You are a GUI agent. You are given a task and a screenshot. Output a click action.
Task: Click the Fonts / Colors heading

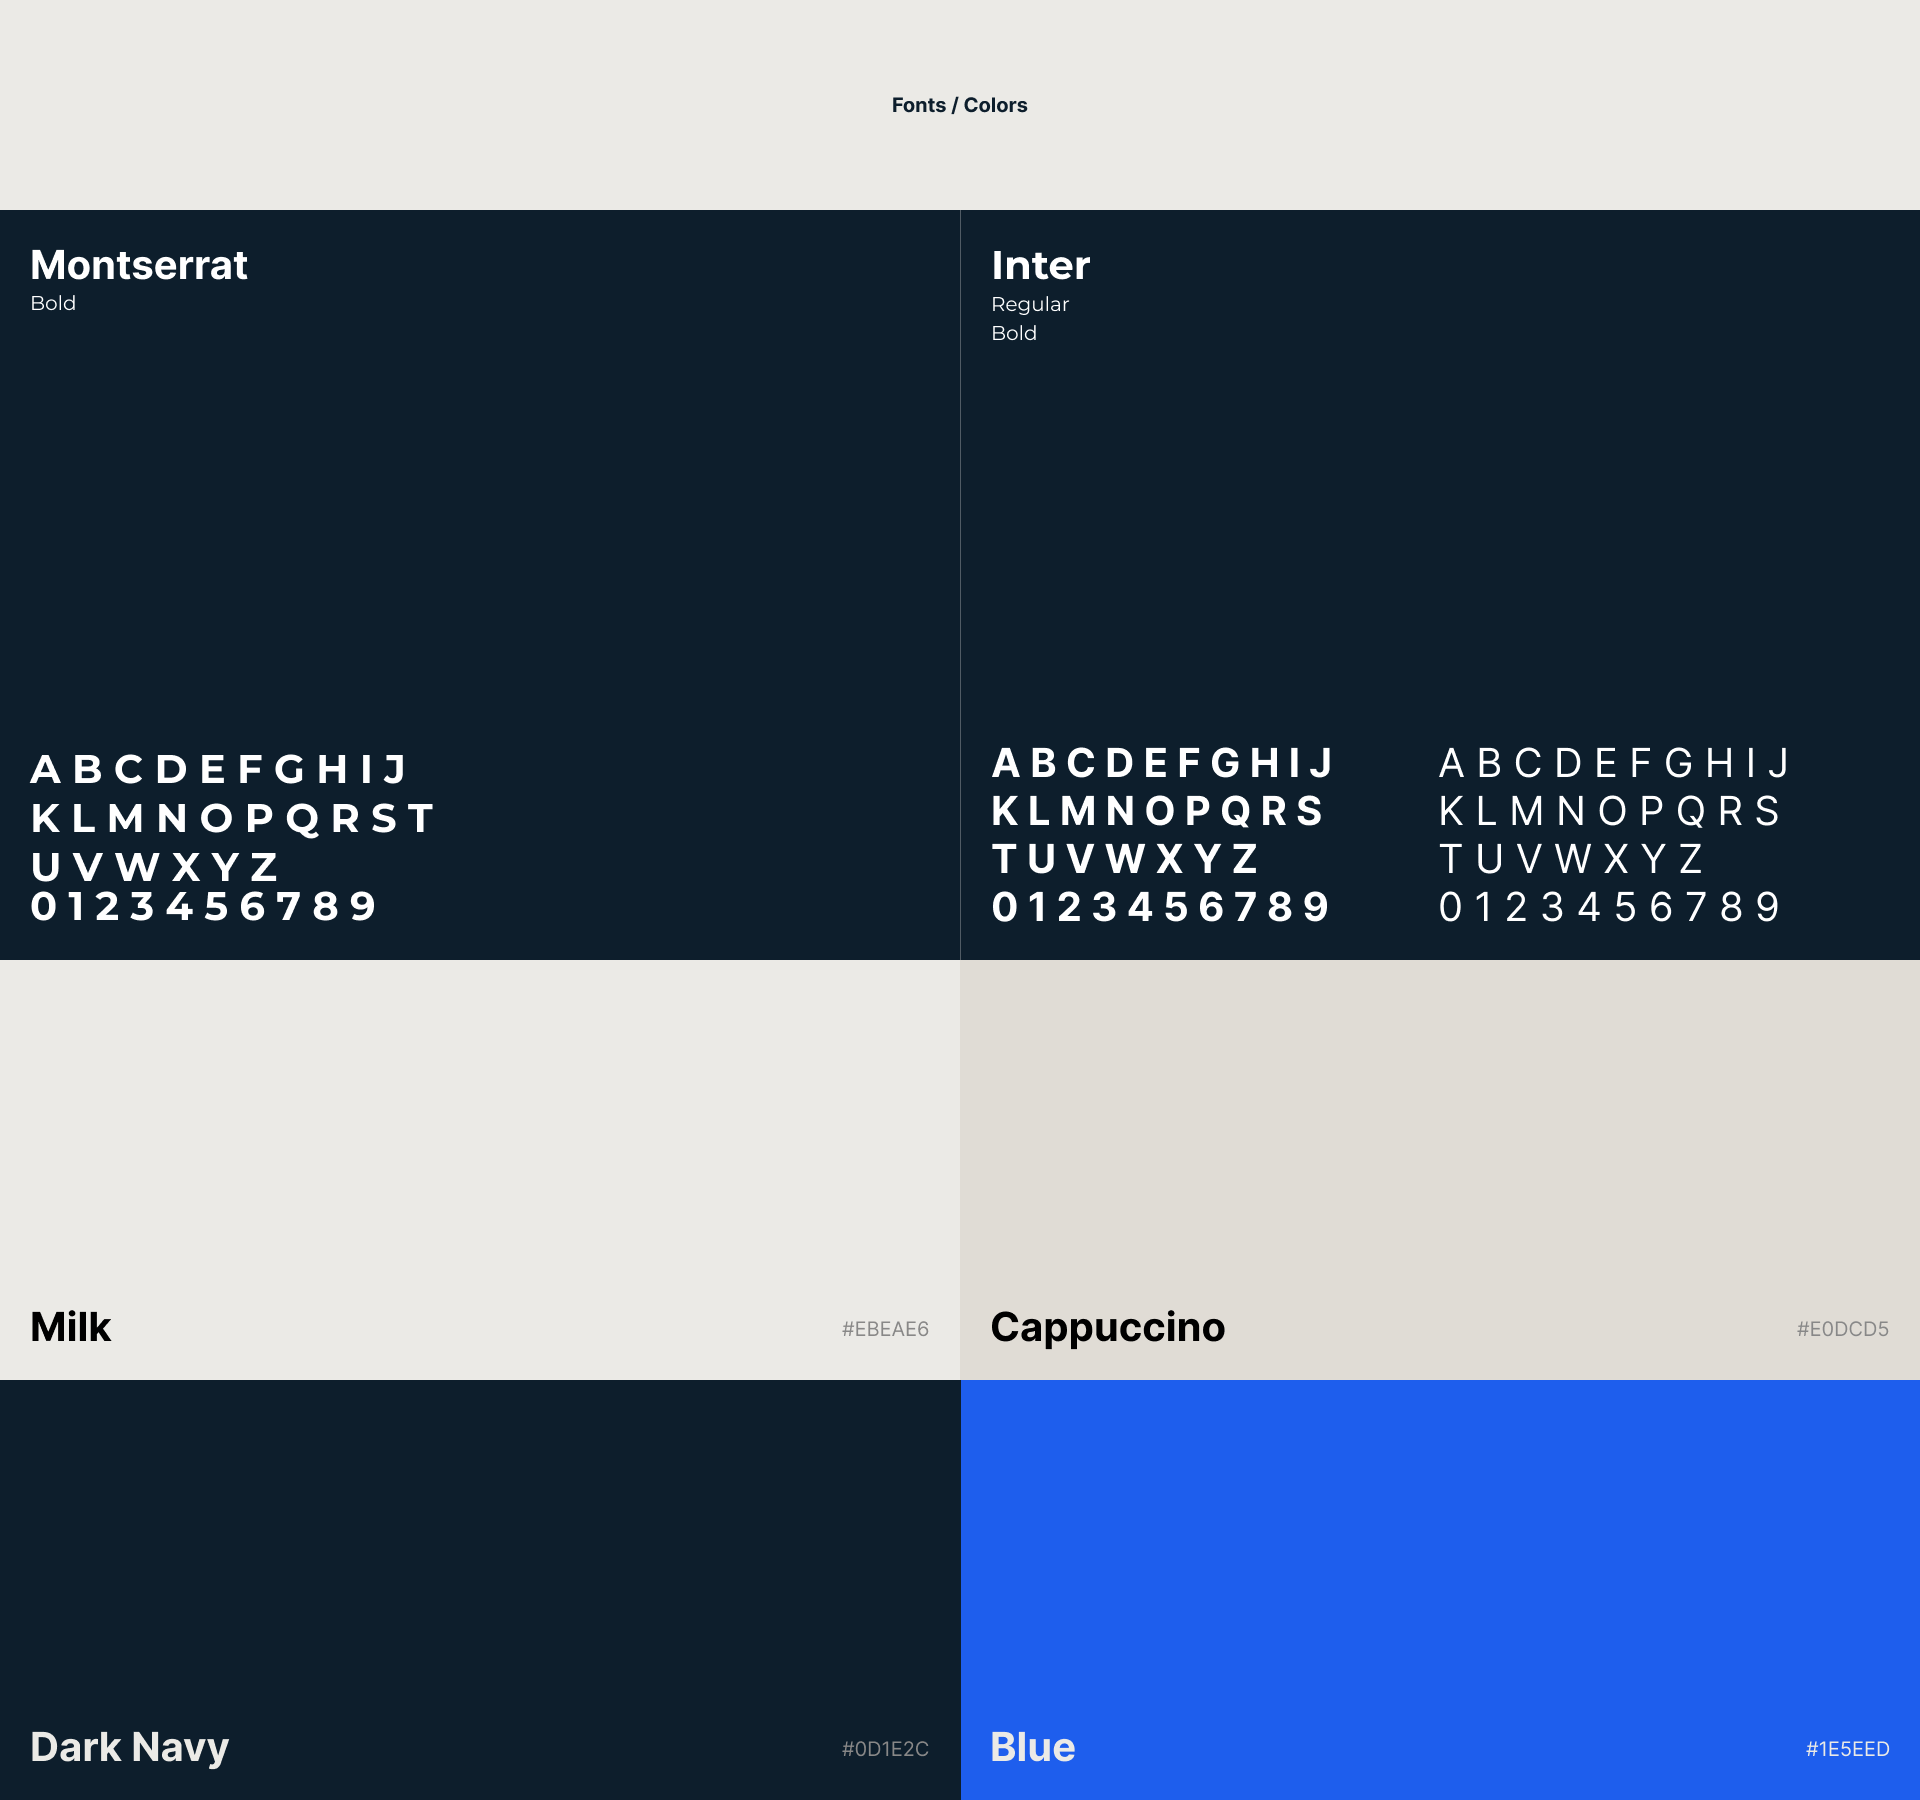coord(959,105)
